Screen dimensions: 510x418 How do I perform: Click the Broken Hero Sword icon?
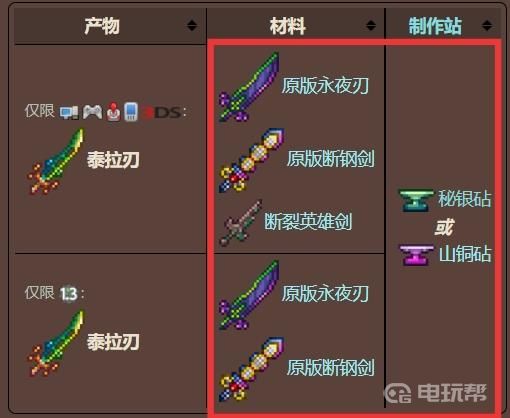(240, 222)
